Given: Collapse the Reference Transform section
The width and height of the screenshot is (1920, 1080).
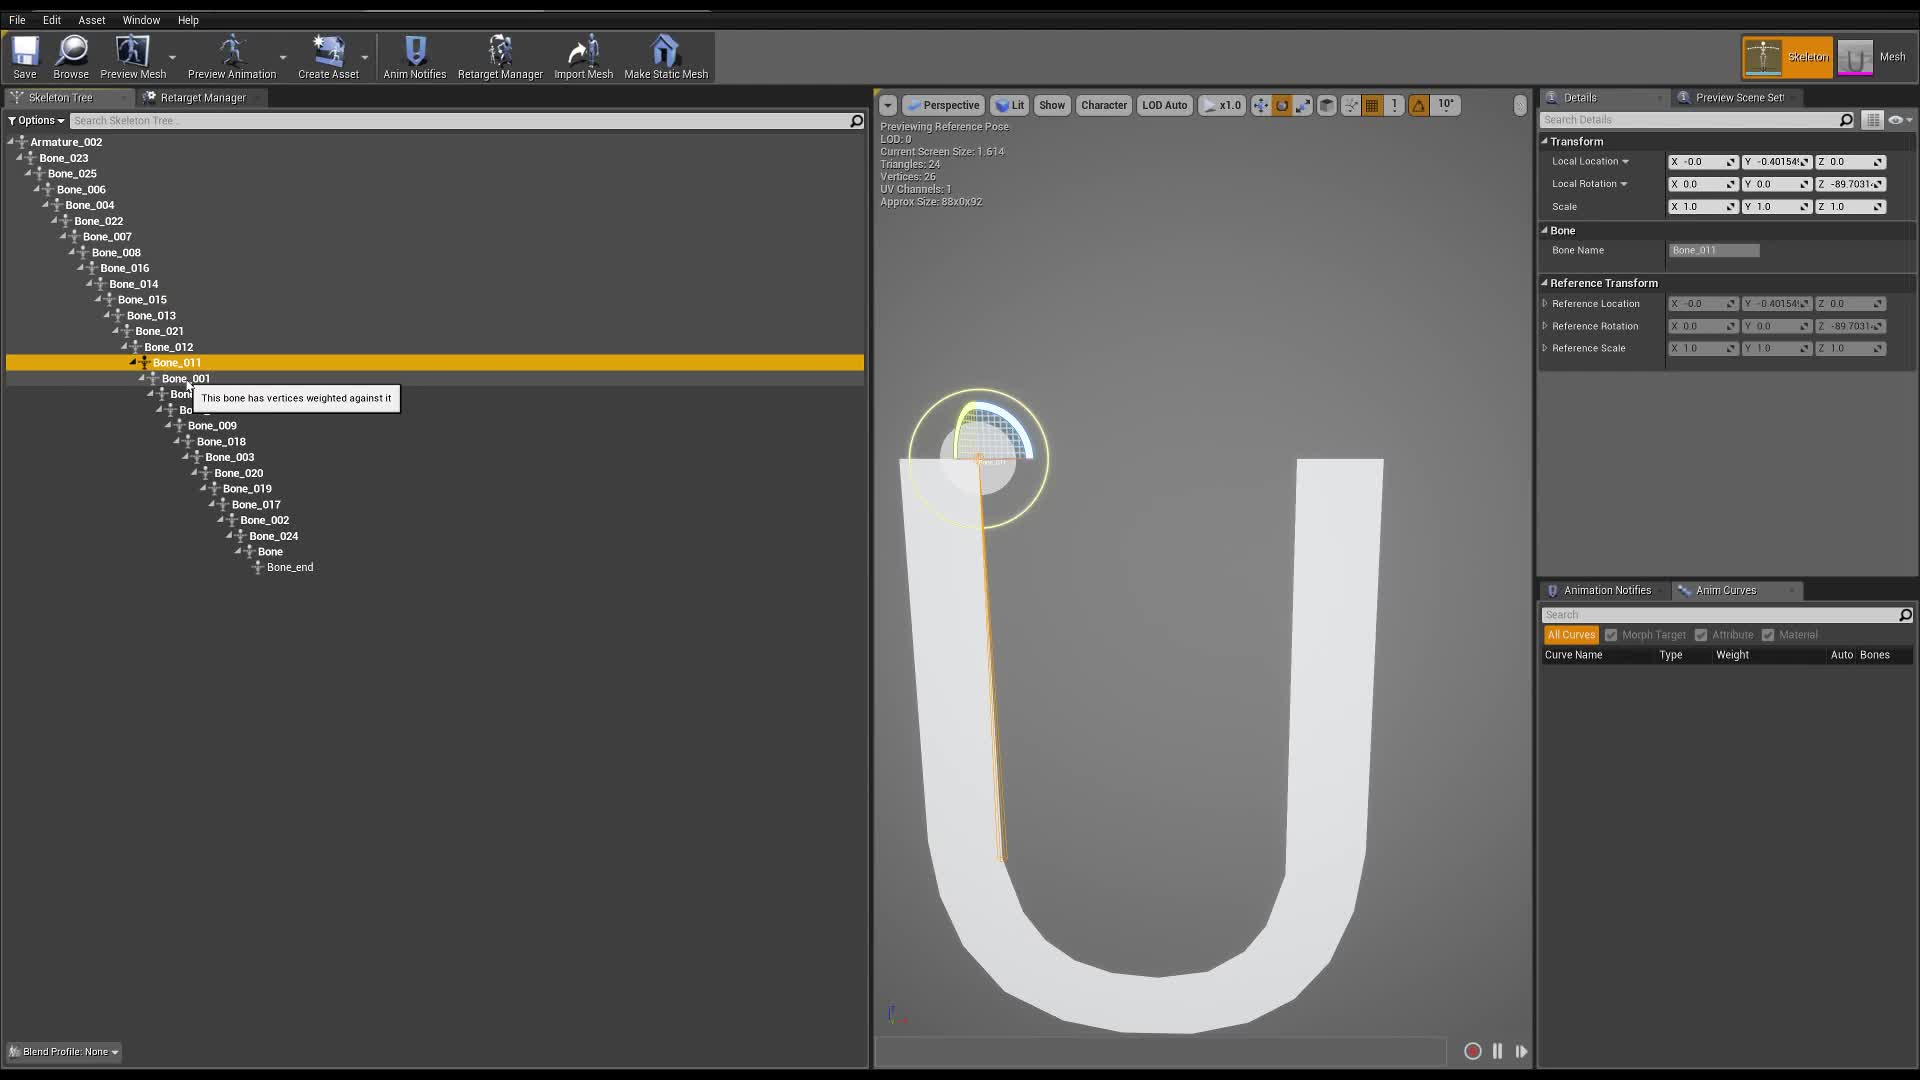Looking at the screenshot, I should coord(1545,283).
